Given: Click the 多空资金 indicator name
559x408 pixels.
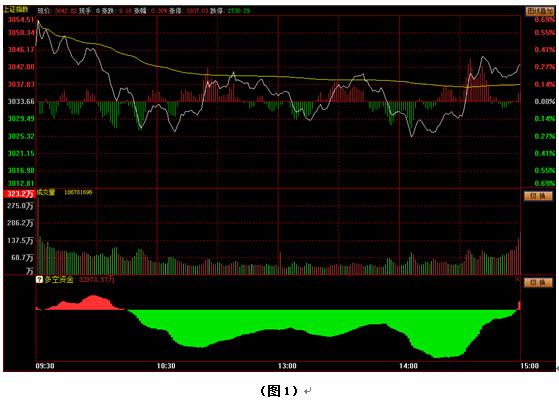Looking at the screenshot, I should [59, 280].
